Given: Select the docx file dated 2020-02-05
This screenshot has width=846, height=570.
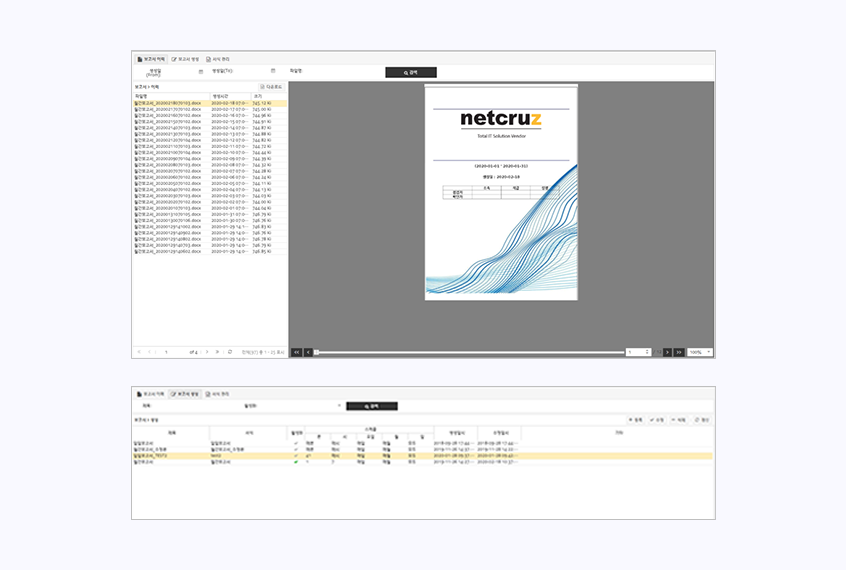Looking at the screenshot, I should [x=210, y=183].
